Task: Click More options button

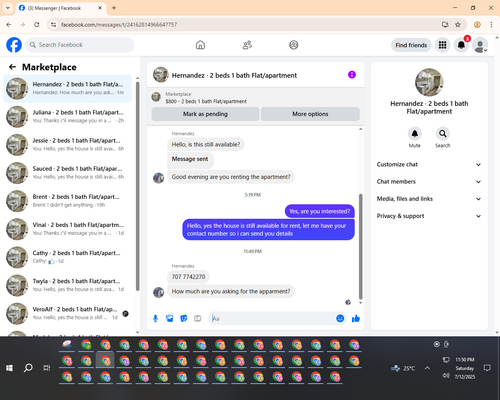Action: (x=310, y=114)
